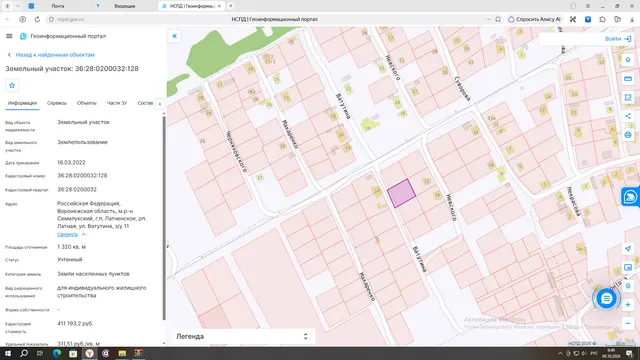The width and height of the screenshot is (640, 360).
Task: Go back via Назад к найденным объектам
Action: click(x=51, y=55)
